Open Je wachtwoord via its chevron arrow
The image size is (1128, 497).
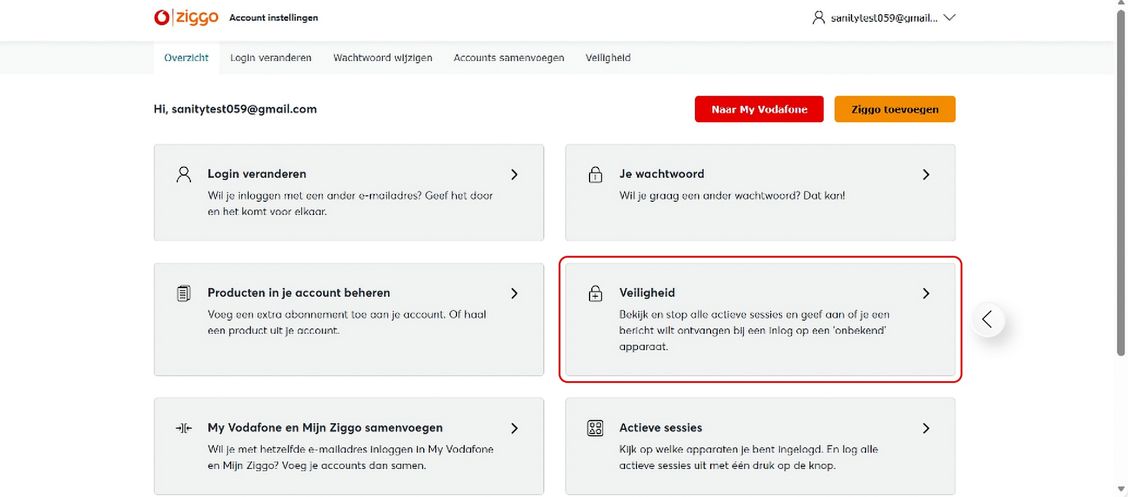point(926,174)
